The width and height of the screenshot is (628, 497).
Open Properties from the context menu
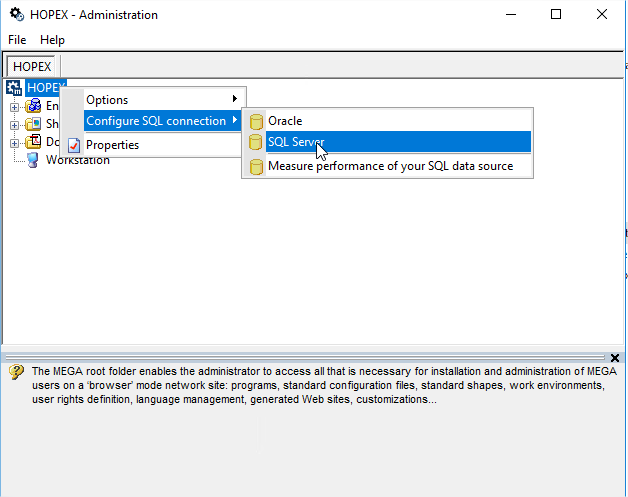pyautogui.click(x=112, y=145)
